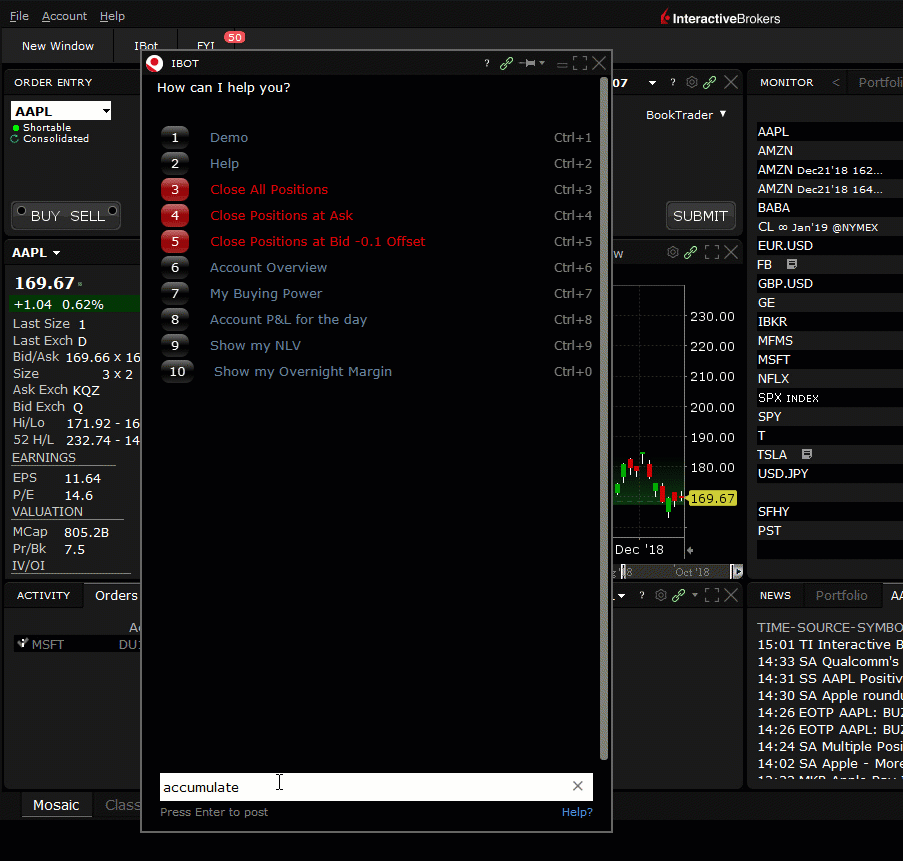Viewport: 903px width, 861px height.
Task: Click the note icon beside FB
Action: (792, 265)
